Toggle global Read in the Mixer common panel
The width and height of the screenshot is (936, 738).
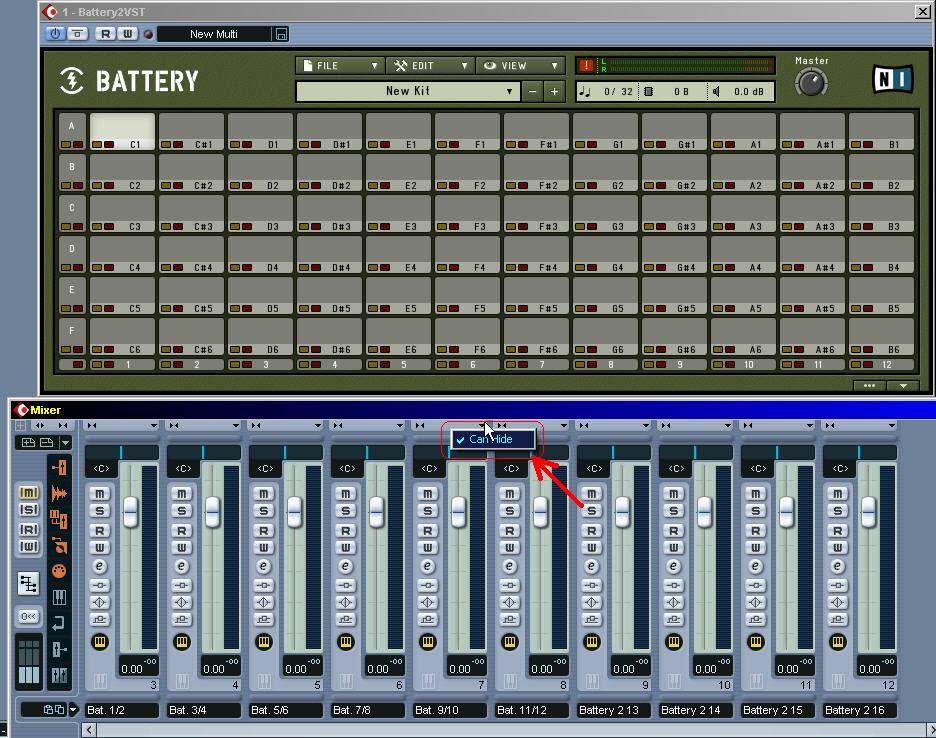point(29,529)
